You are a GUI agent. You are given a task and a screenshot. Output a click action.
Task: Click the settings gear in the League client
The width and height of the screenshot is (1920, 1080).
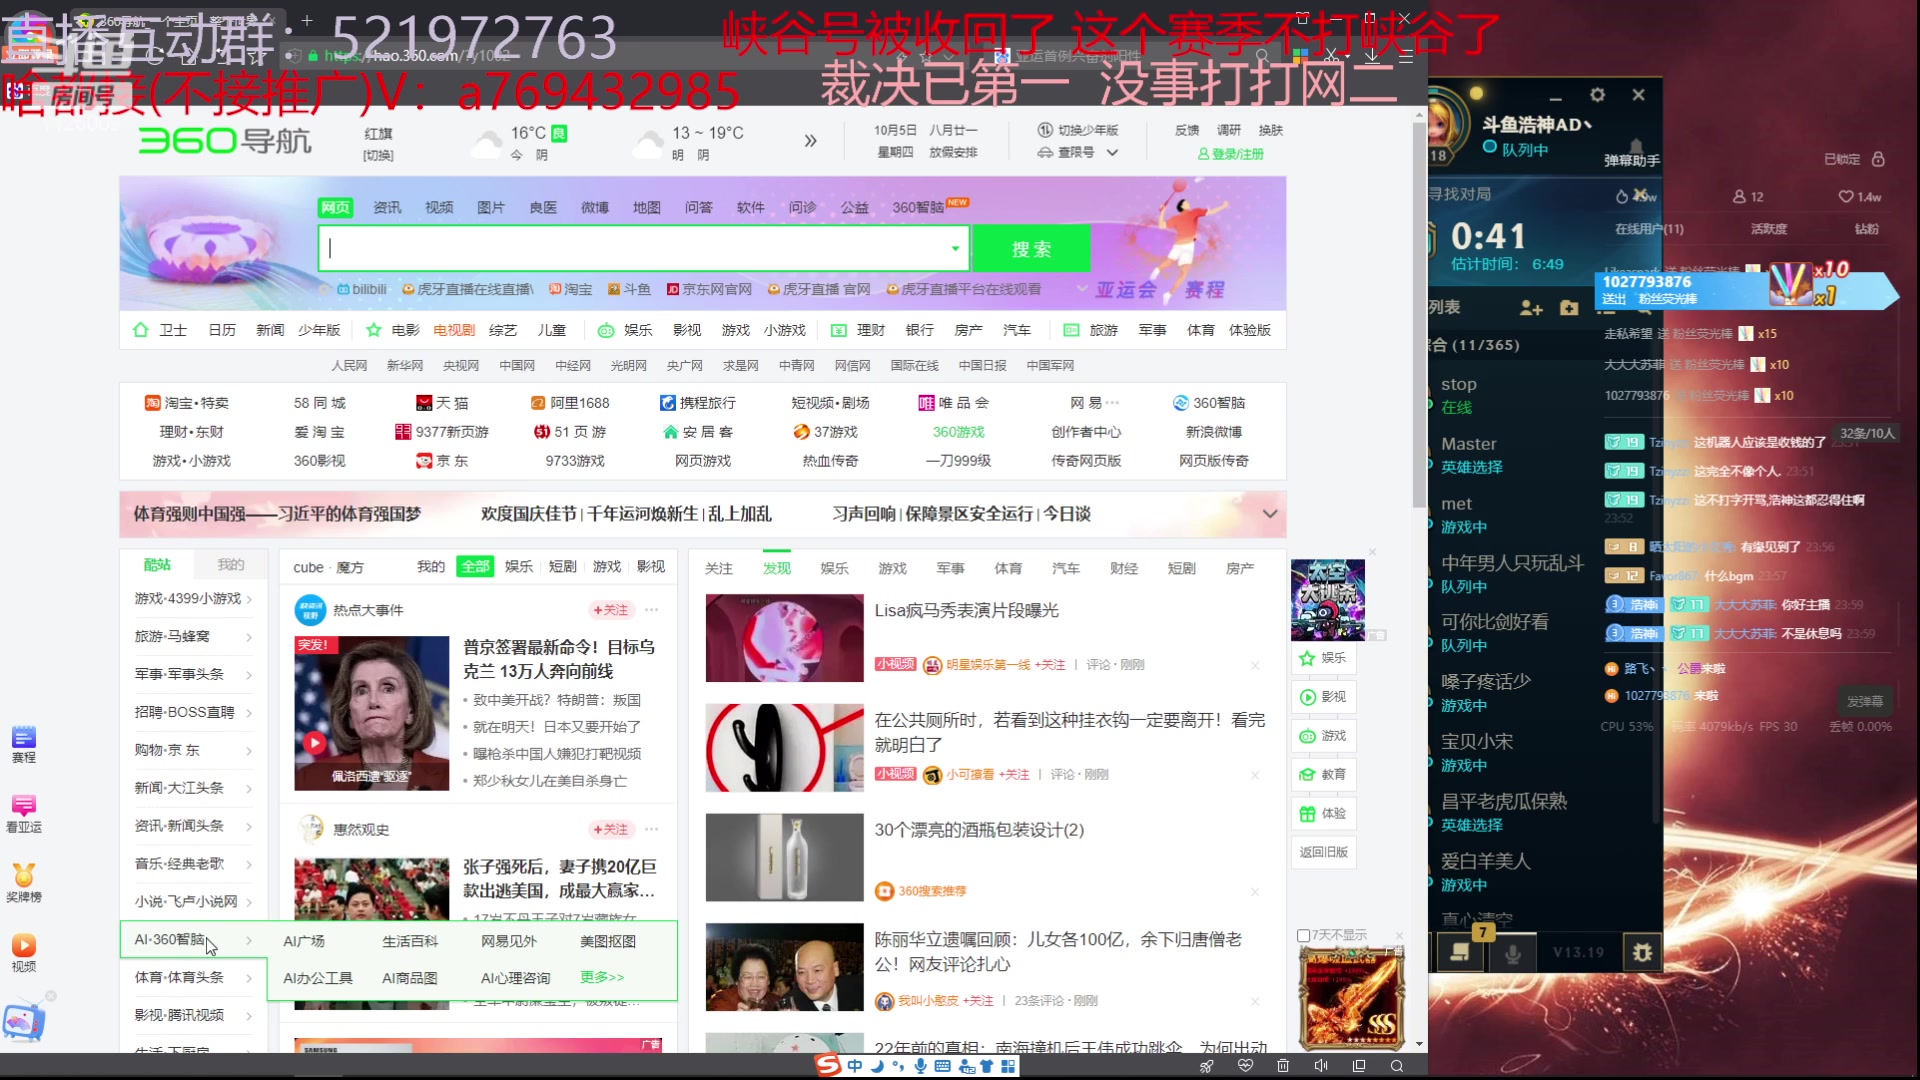coord(1597,95)
